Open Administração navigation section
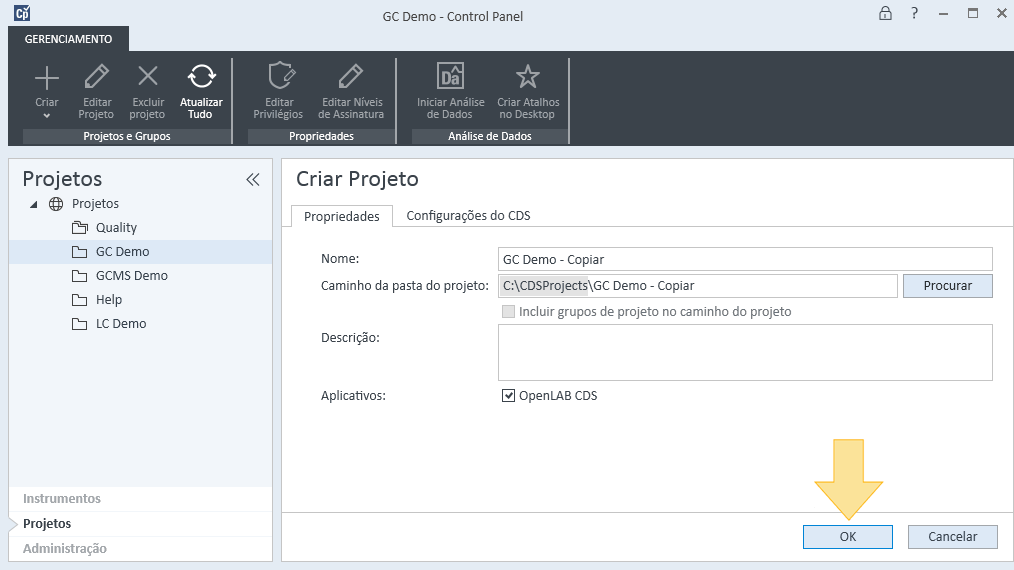Image resolution: width=1014 pixels, height=570 pixels. click(140, 549)
